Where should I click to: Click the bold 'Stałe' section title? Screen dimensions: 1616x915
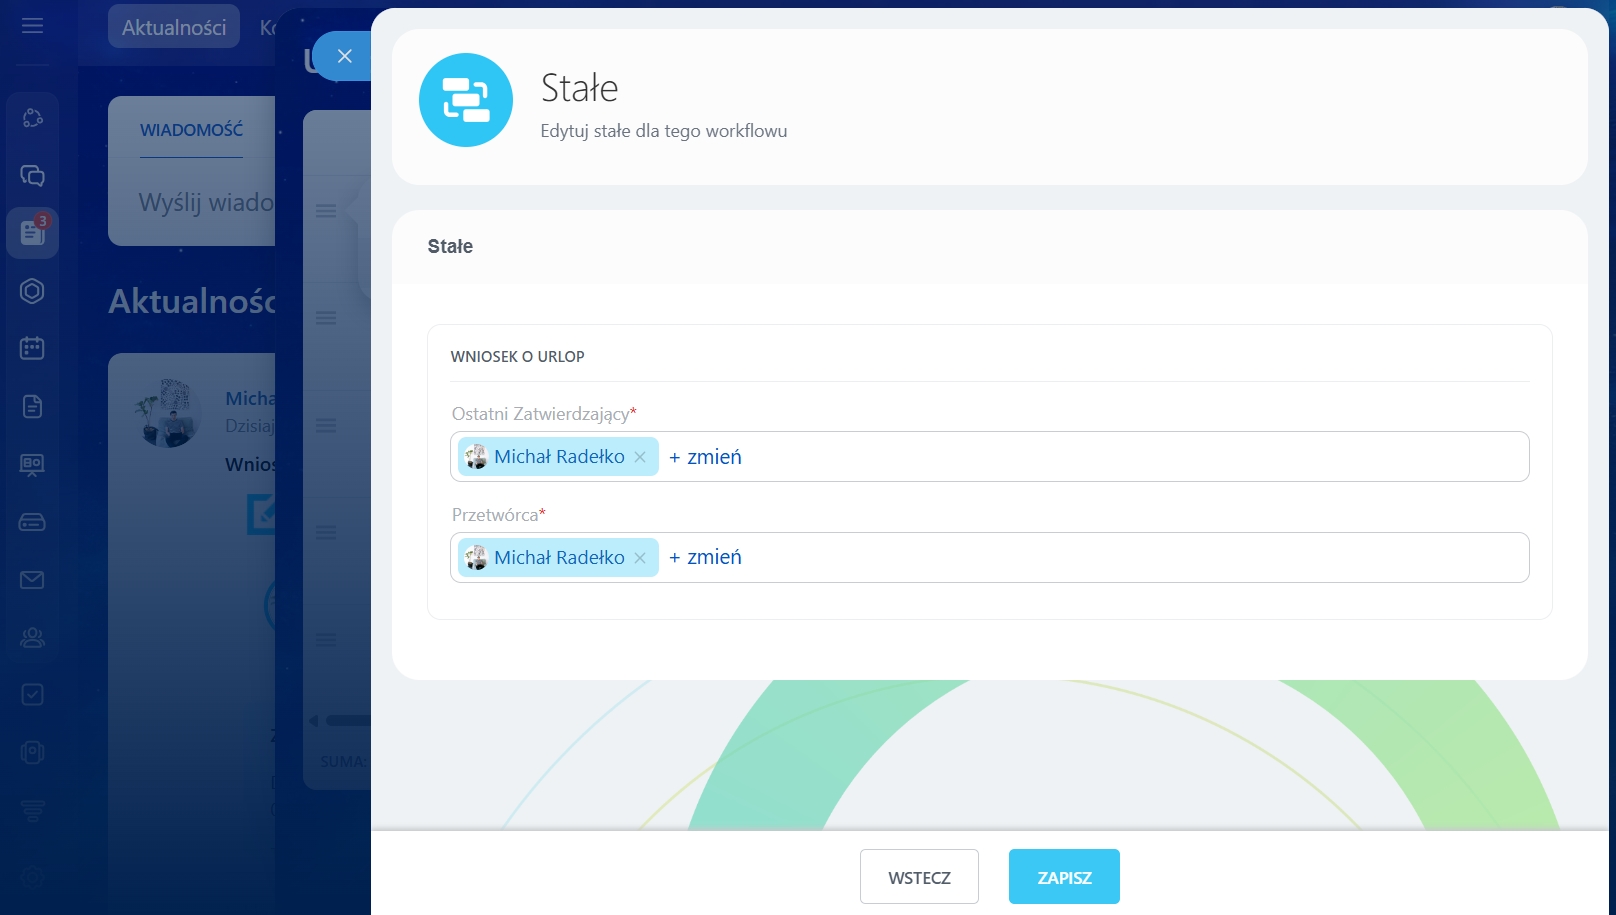pyautogui.click(x=450, y=247)
